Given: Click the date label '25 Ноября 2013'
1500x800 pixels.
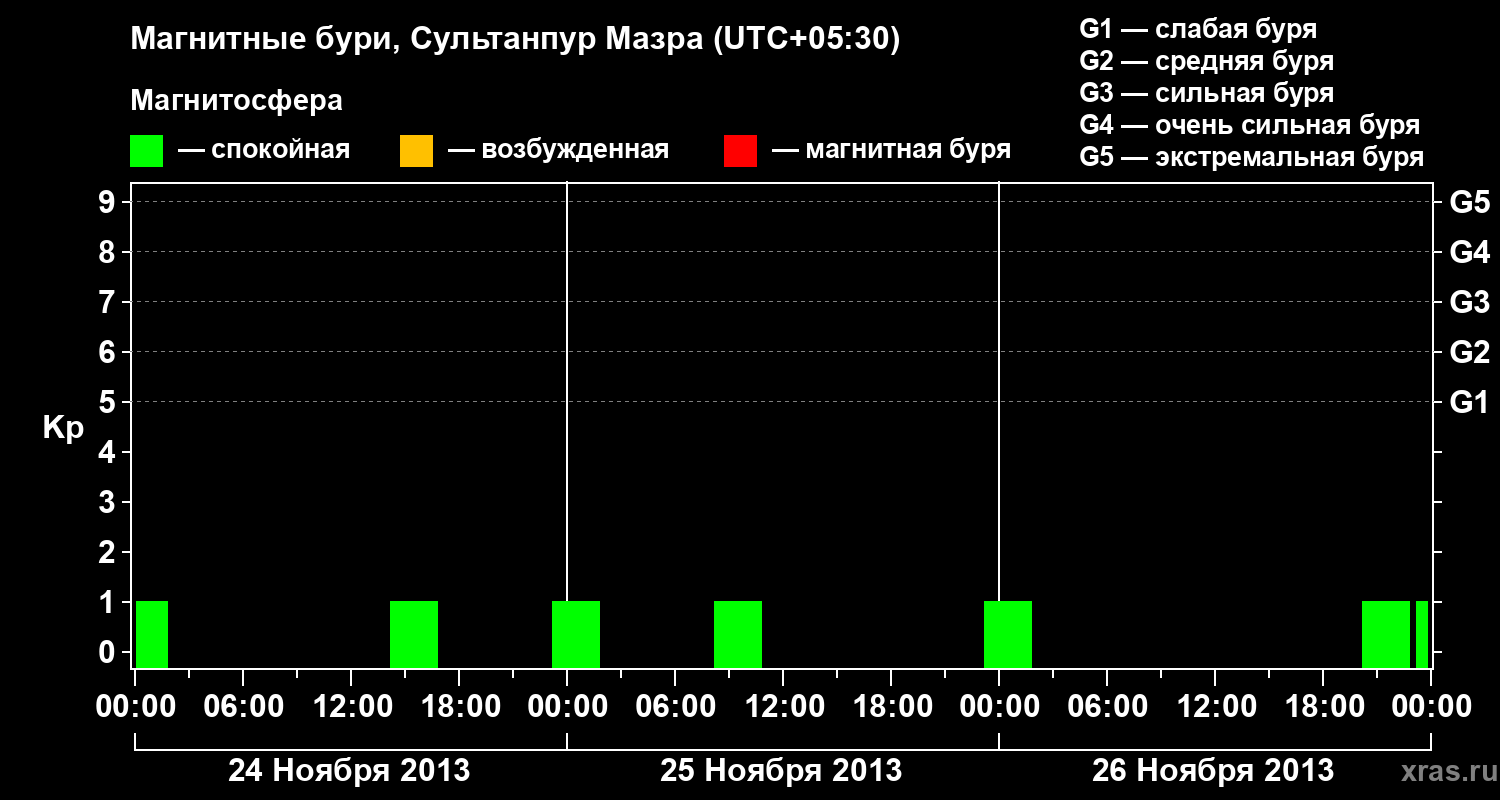Looking at the screenshot, I should (x=781, y=771).
